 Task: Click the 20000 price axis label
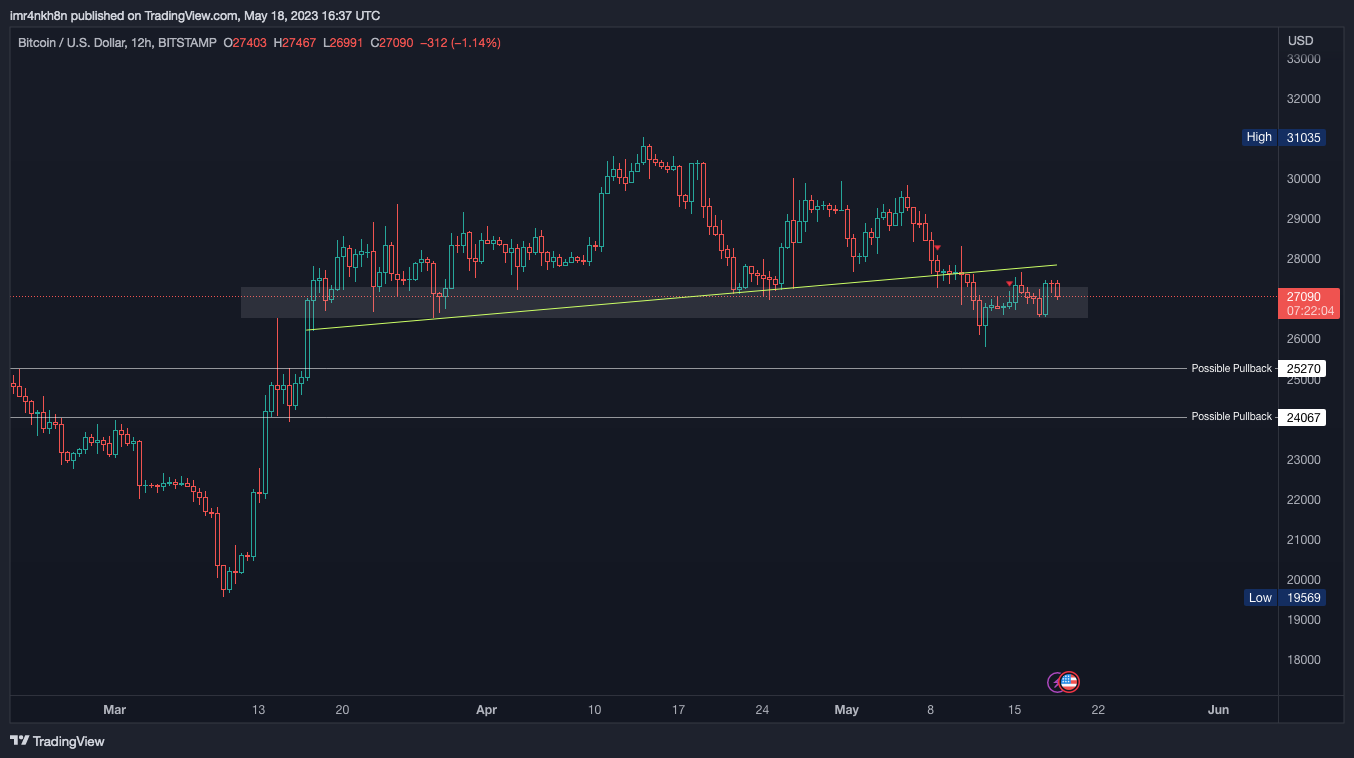click(1304, 580)
